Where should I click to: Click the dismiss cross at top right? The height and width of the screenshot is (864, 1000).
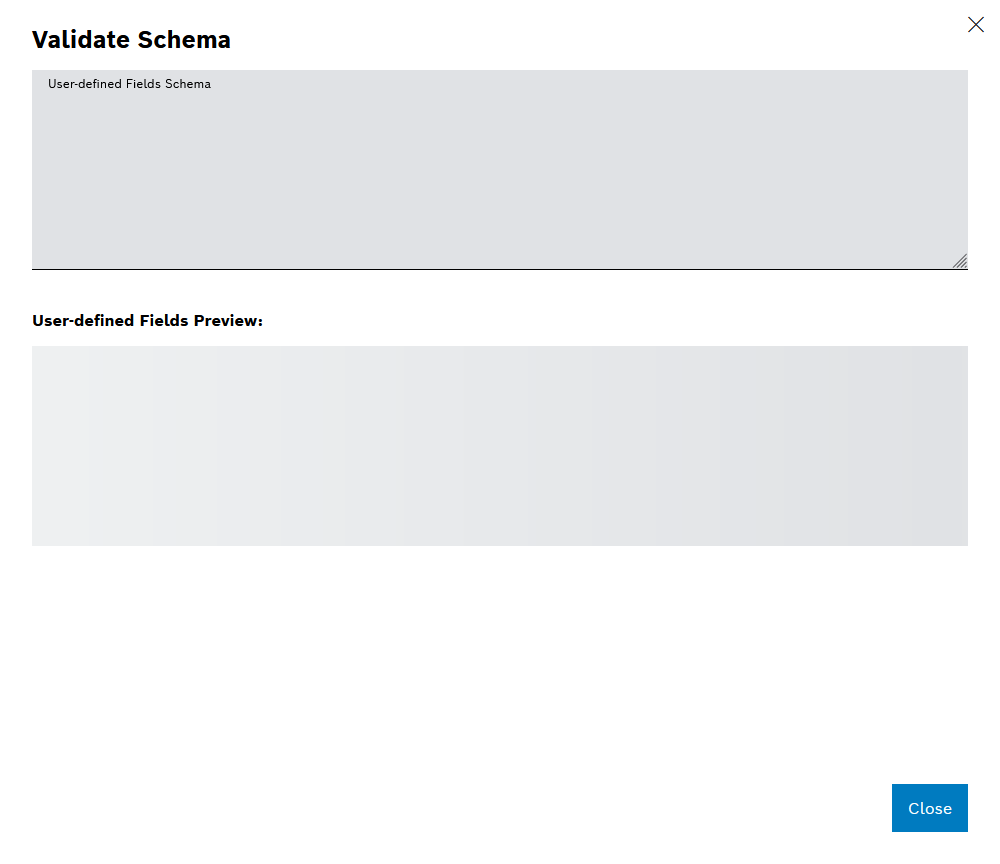(x=976, y=24)
